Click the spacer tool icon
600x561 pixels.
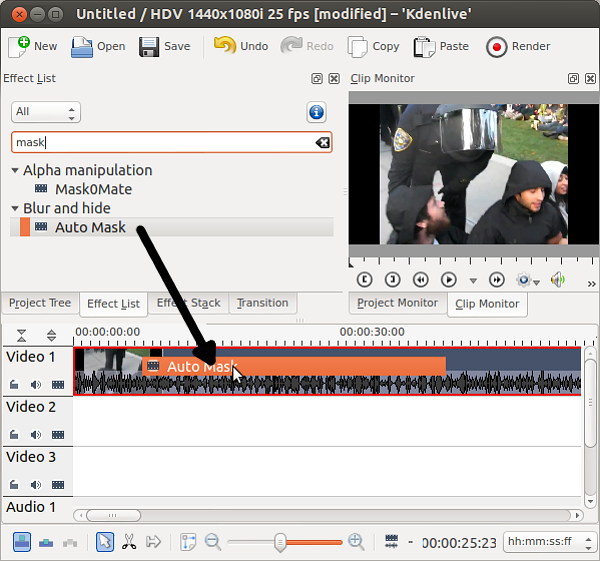tap(153, 541)
